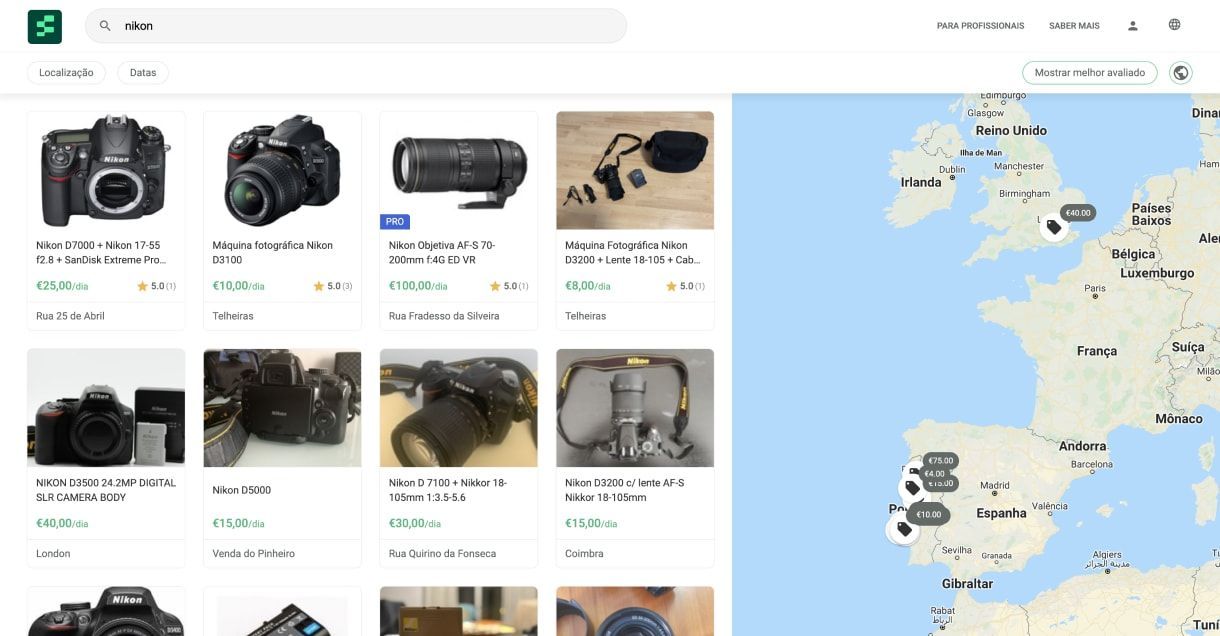Open the user account icon
This screenshot has width=1220, height=636.
click(1132, 26)
